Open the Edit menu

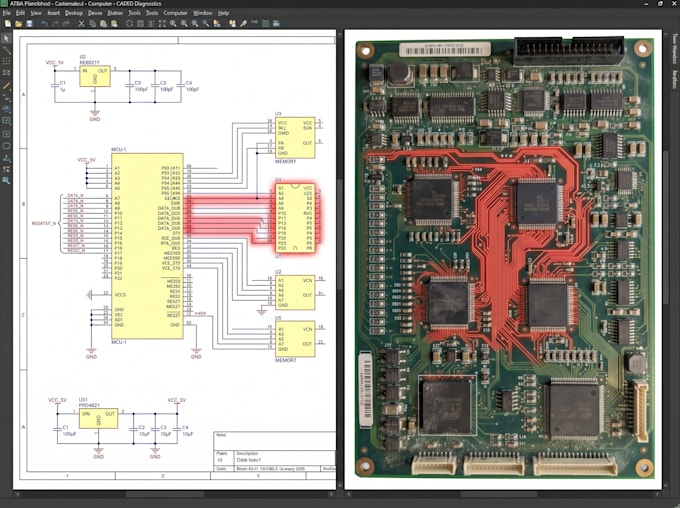click(20, 13)
